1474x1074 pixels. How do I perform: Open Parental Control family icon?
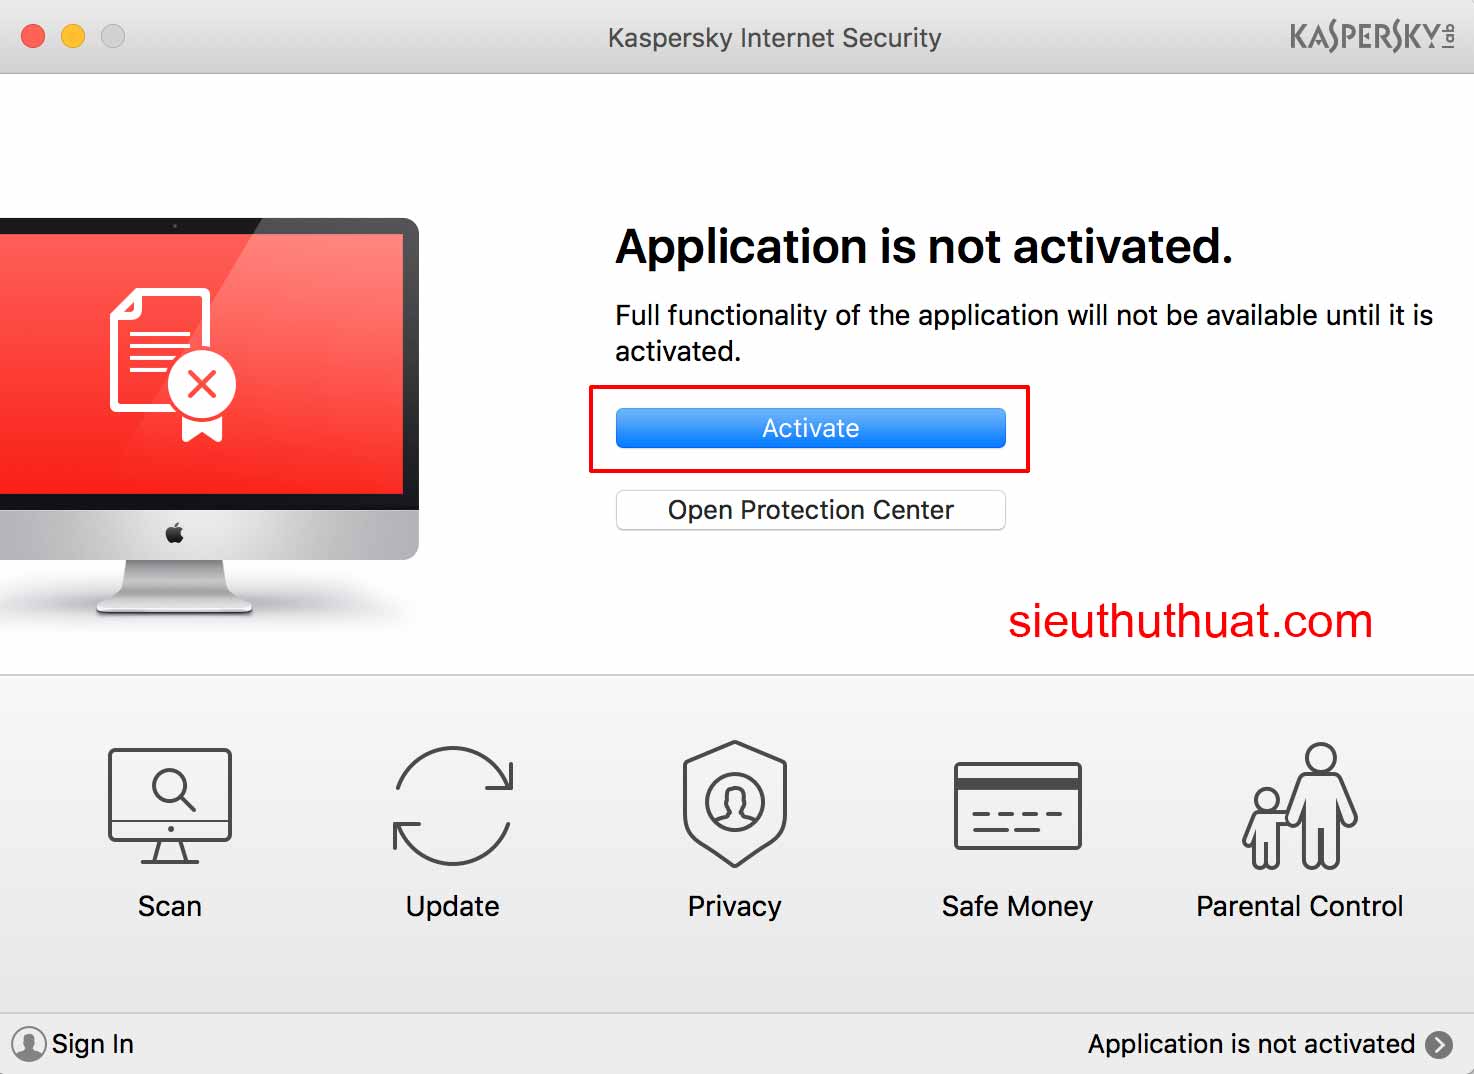[1299, 805]
